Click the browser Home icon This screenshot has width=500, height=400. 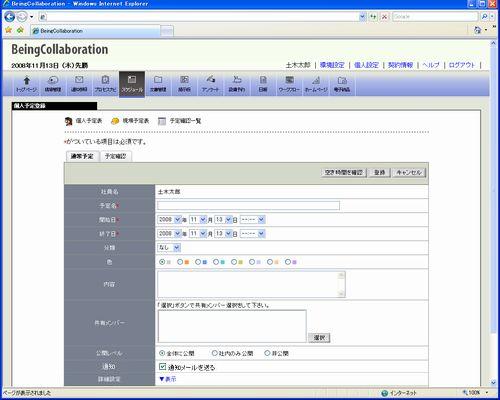(478, 30)
